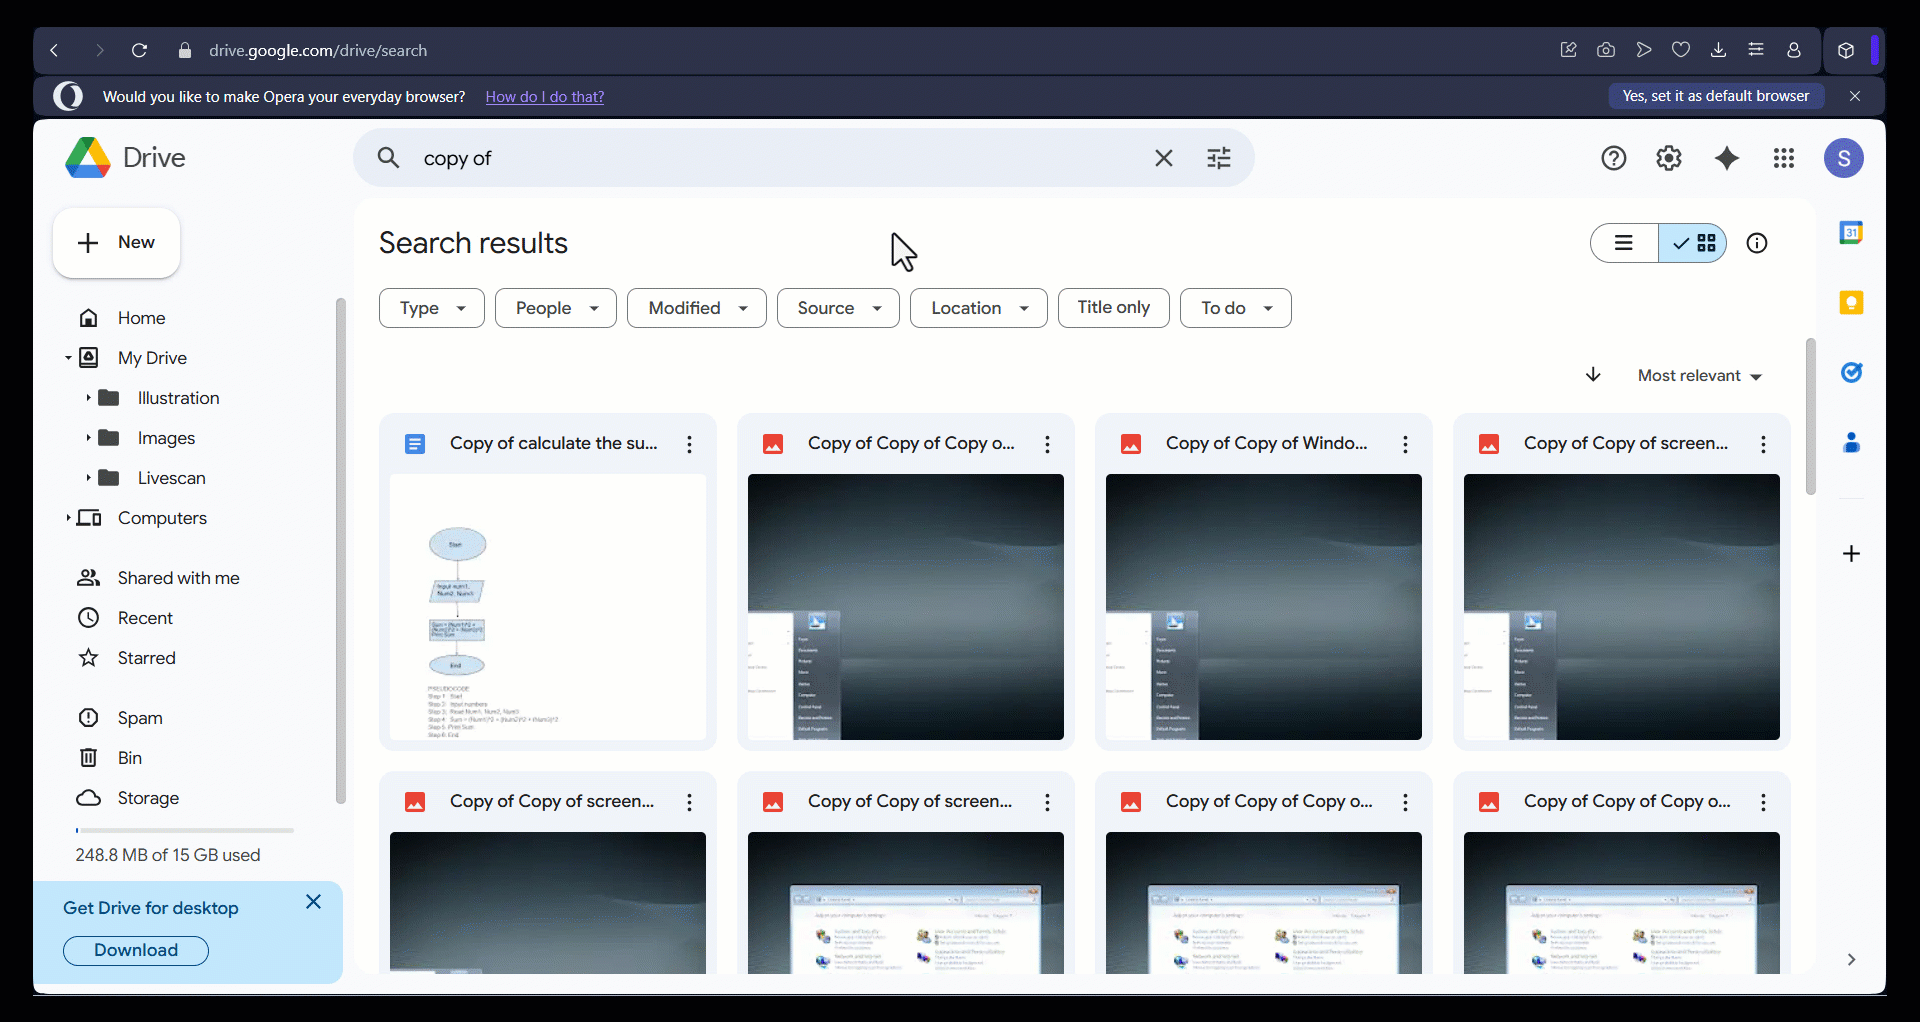Viewport: 1920px width, 1022px height.
Task: Open Drive settings gear icon
Action: 1668,158
